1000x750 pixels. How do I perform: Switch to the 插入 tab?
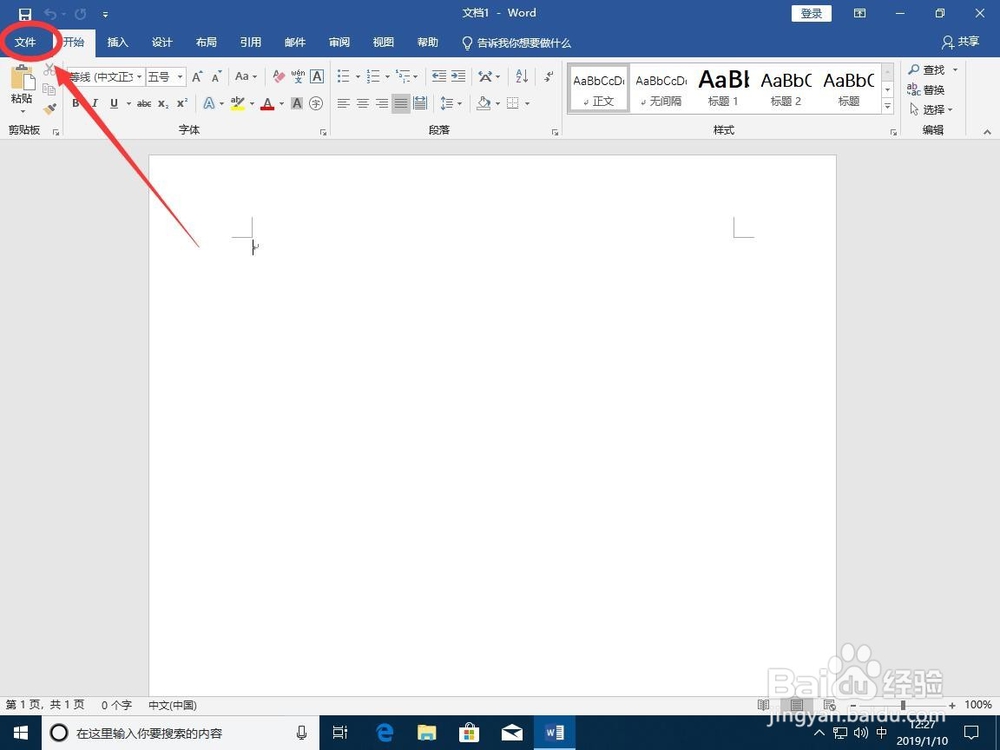coord(118,42)
